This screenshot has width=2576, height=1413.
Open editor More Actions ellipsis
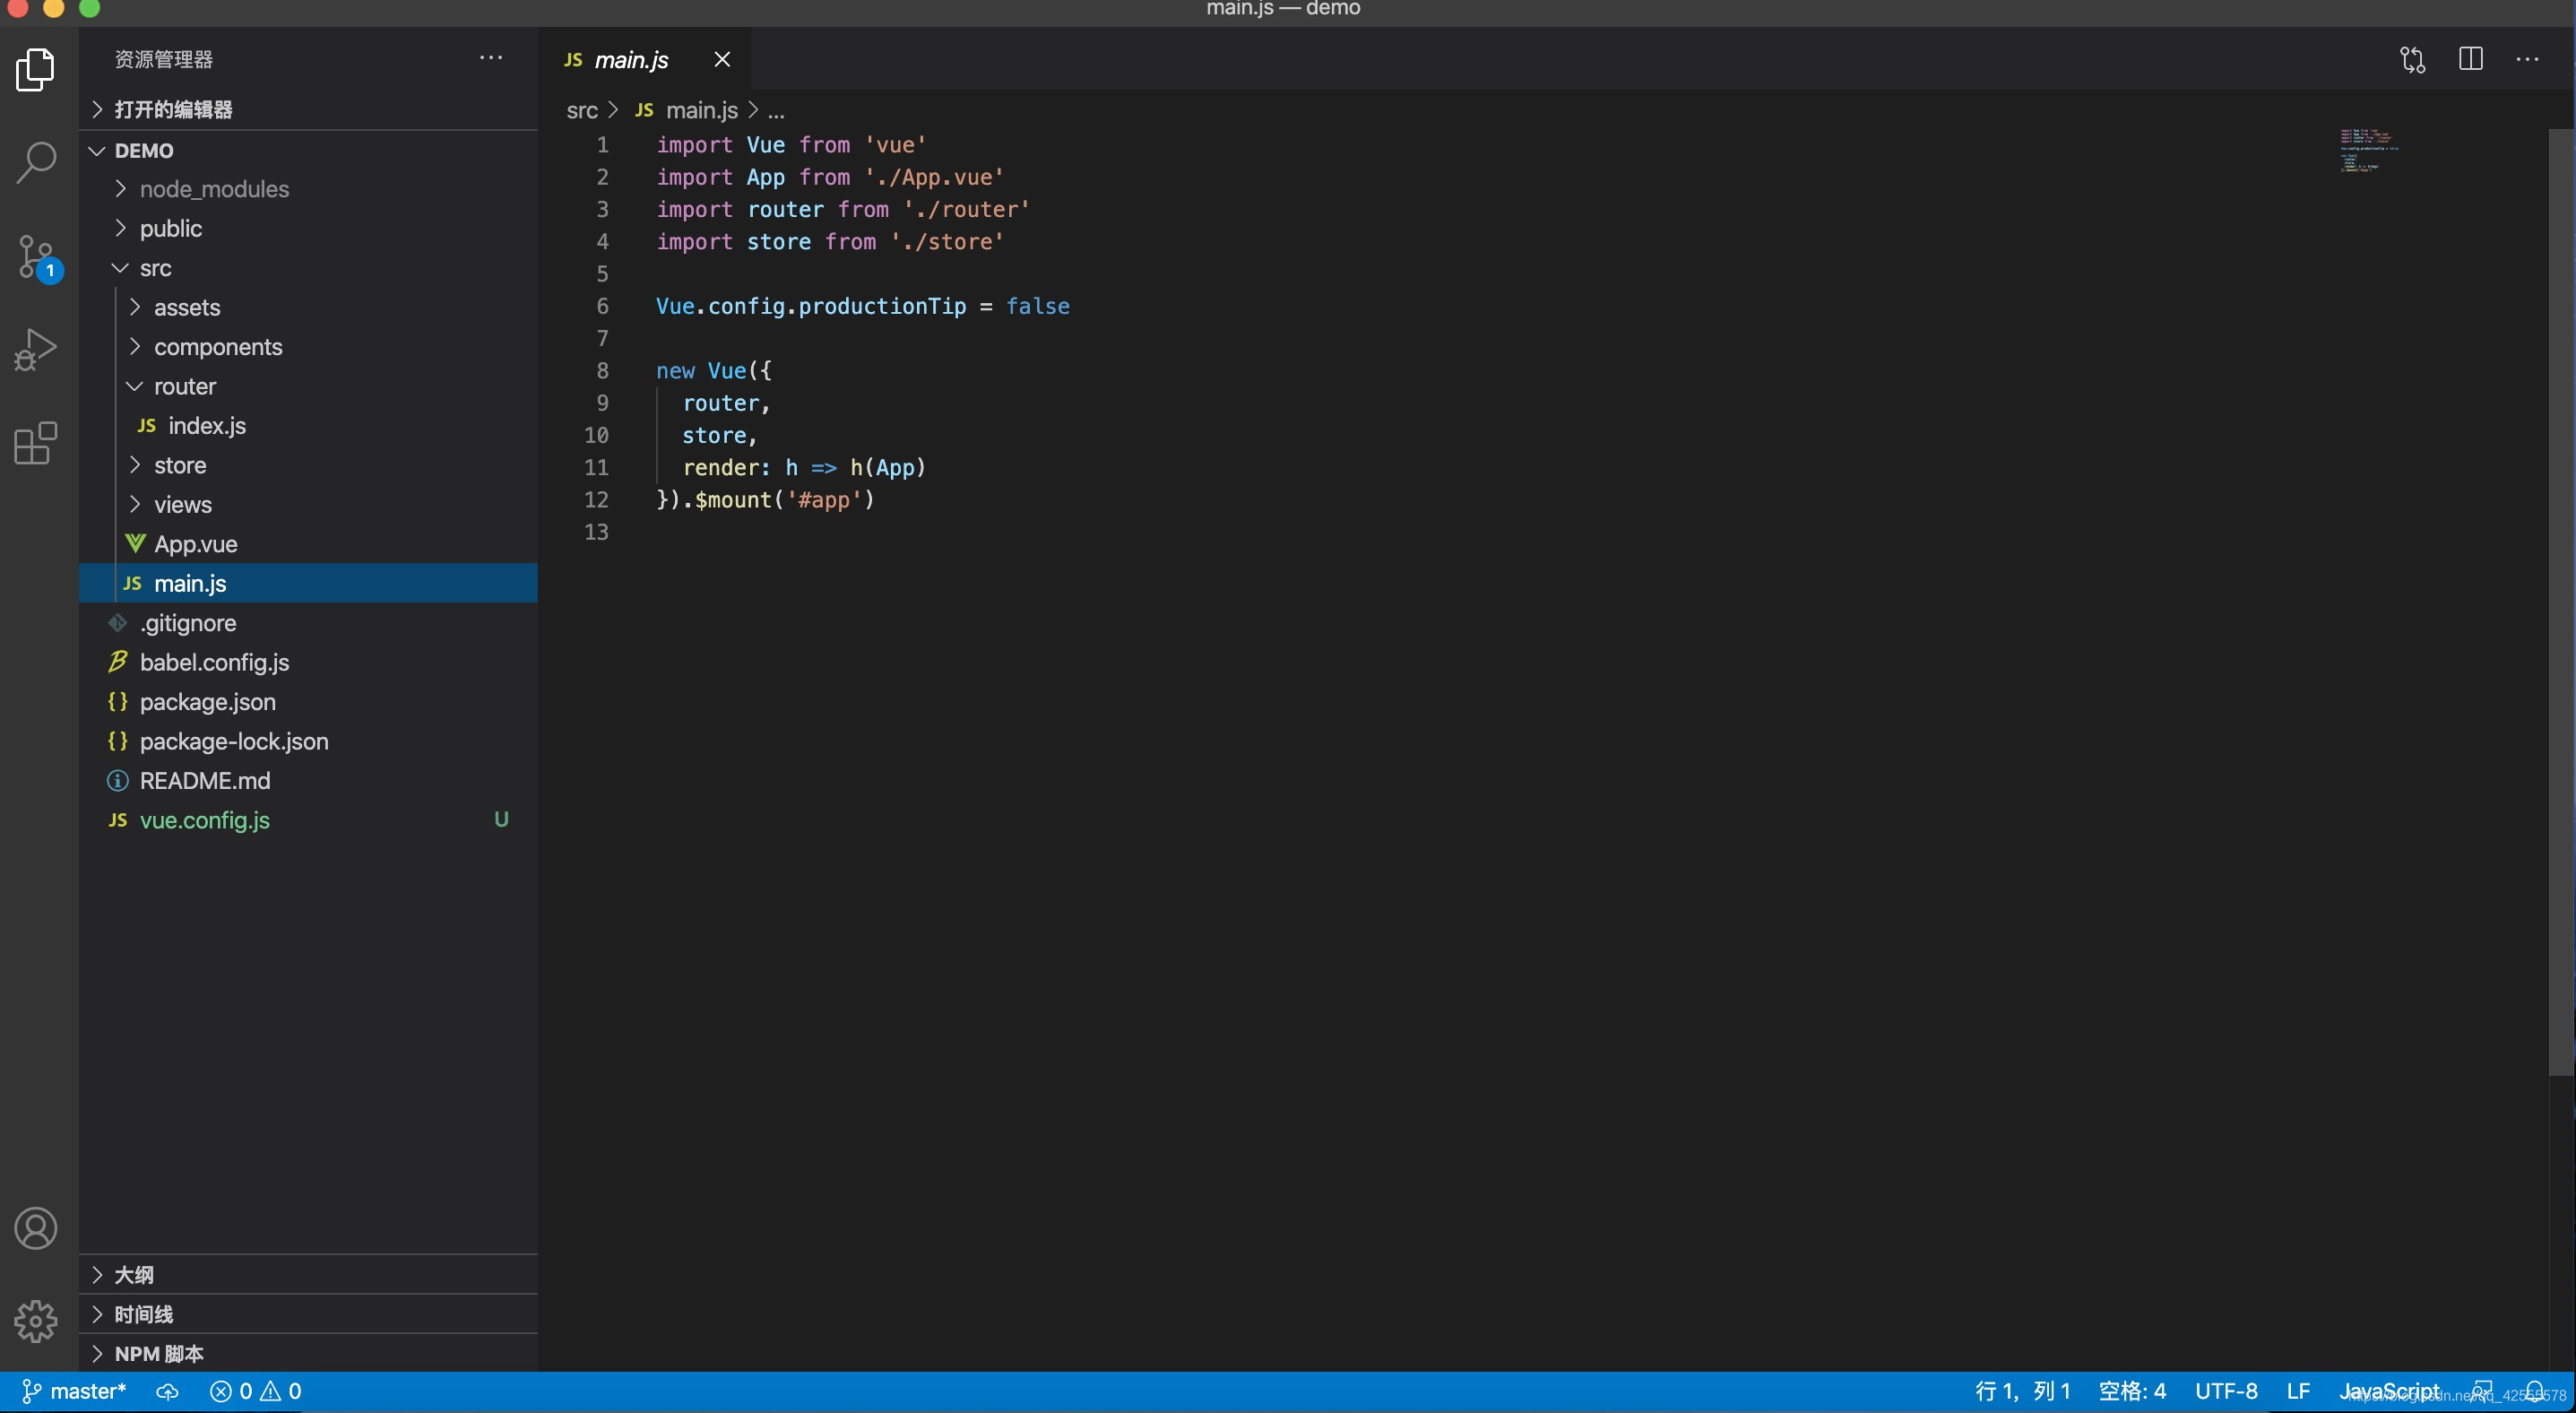(2527, 59)
